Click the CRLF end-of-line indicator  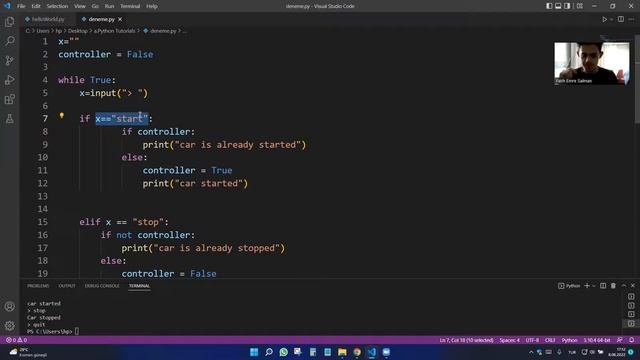550,340
